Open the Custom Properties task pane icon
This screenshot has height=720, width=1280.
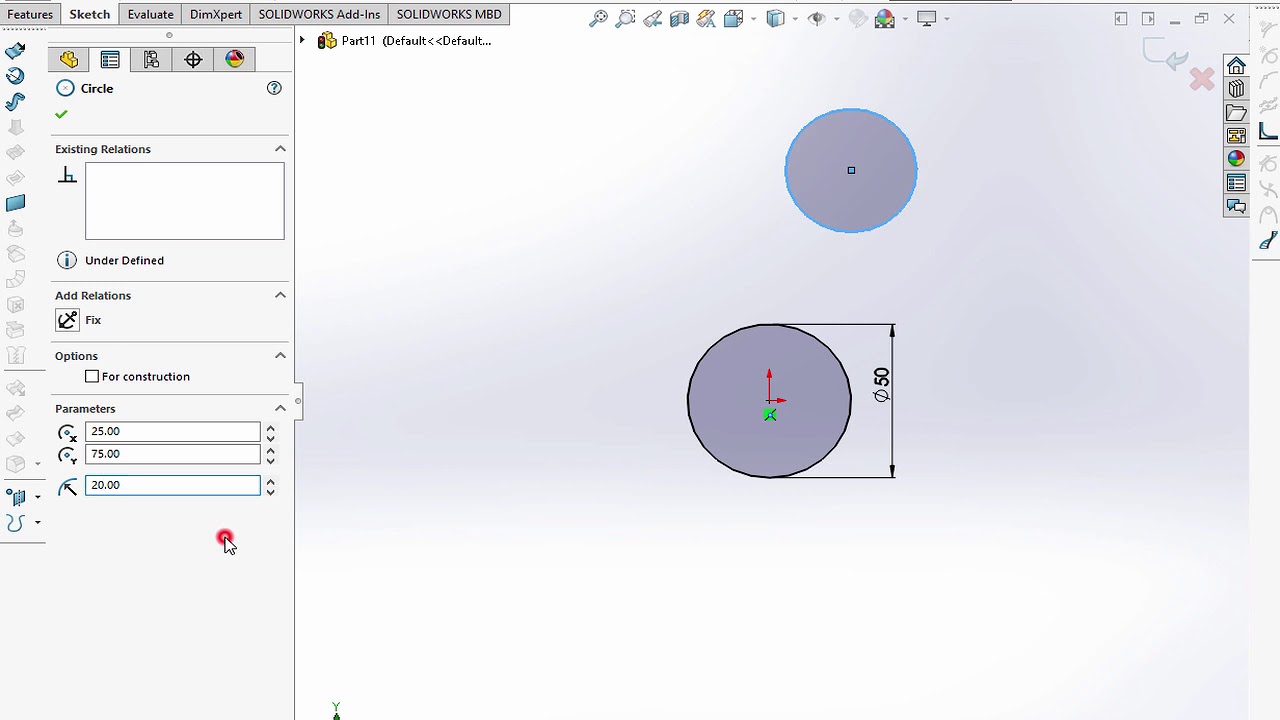pos(1236,183)
